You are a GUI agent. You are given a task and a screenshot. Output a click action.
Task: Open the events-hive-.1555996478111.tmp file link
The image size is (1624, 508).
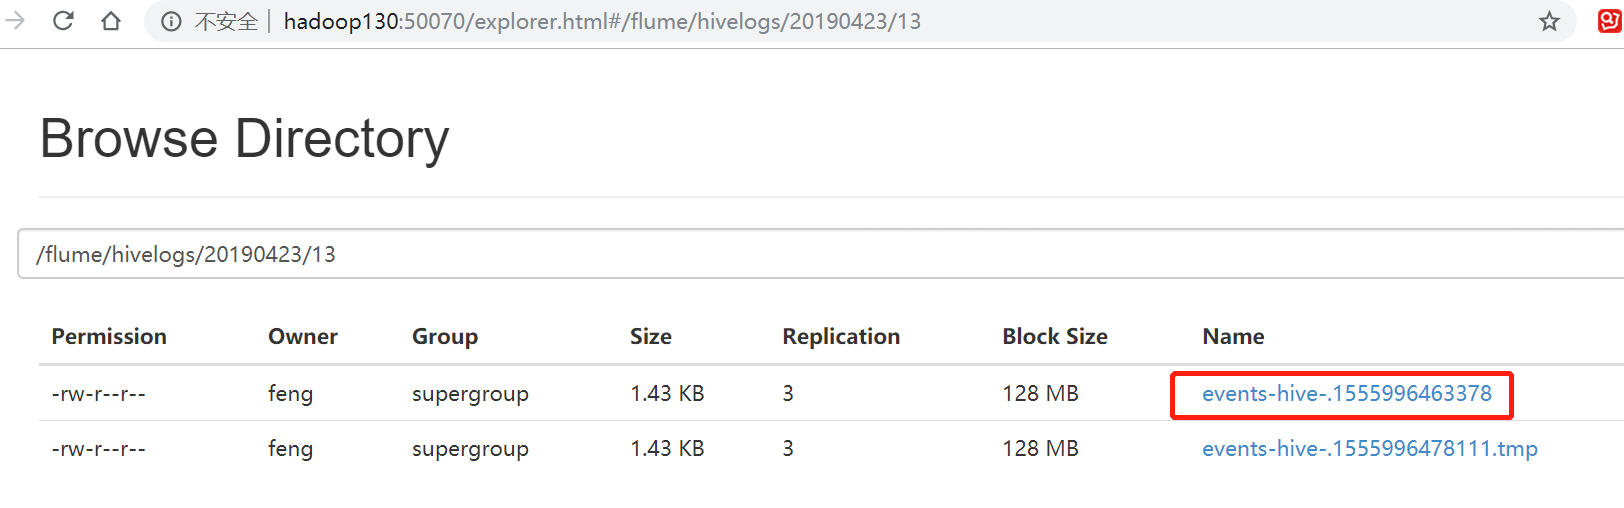[1369, 449]
